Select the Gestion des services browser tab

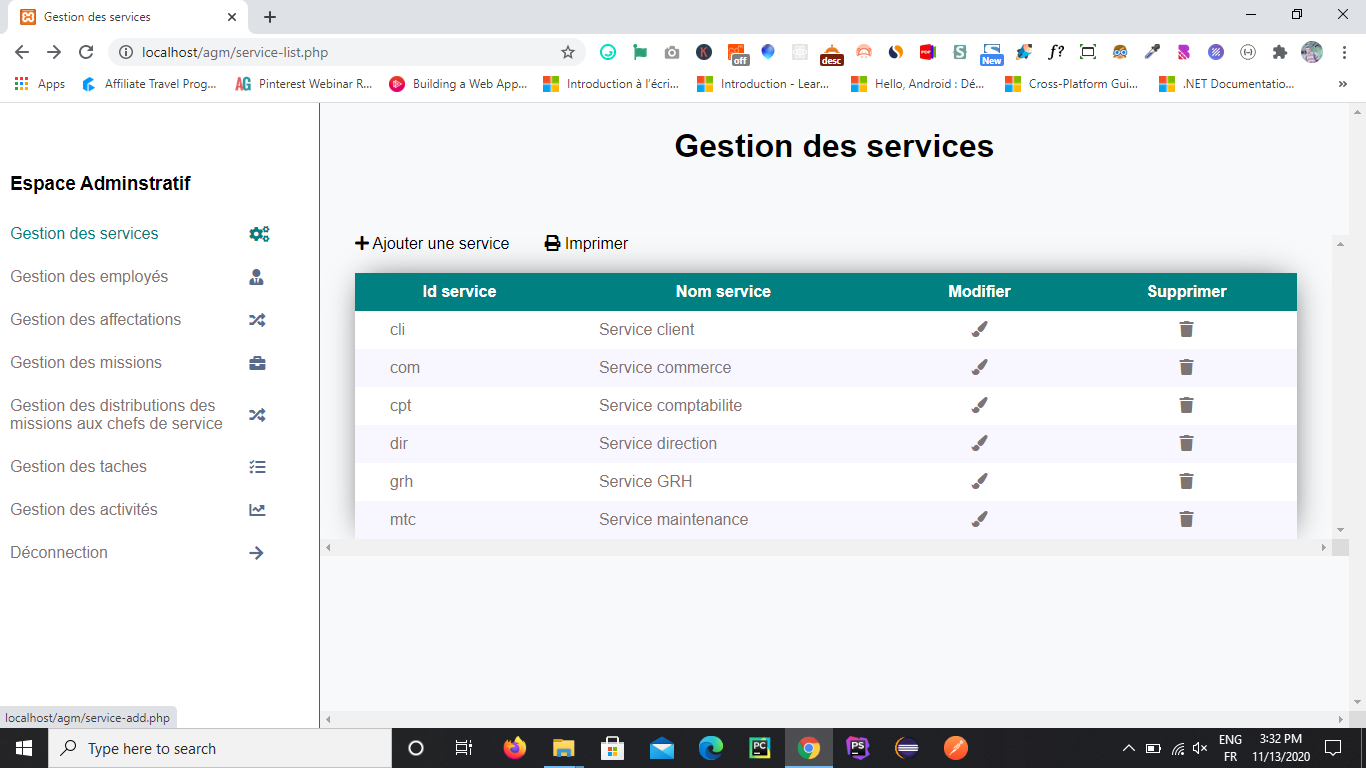click(130, 17)
